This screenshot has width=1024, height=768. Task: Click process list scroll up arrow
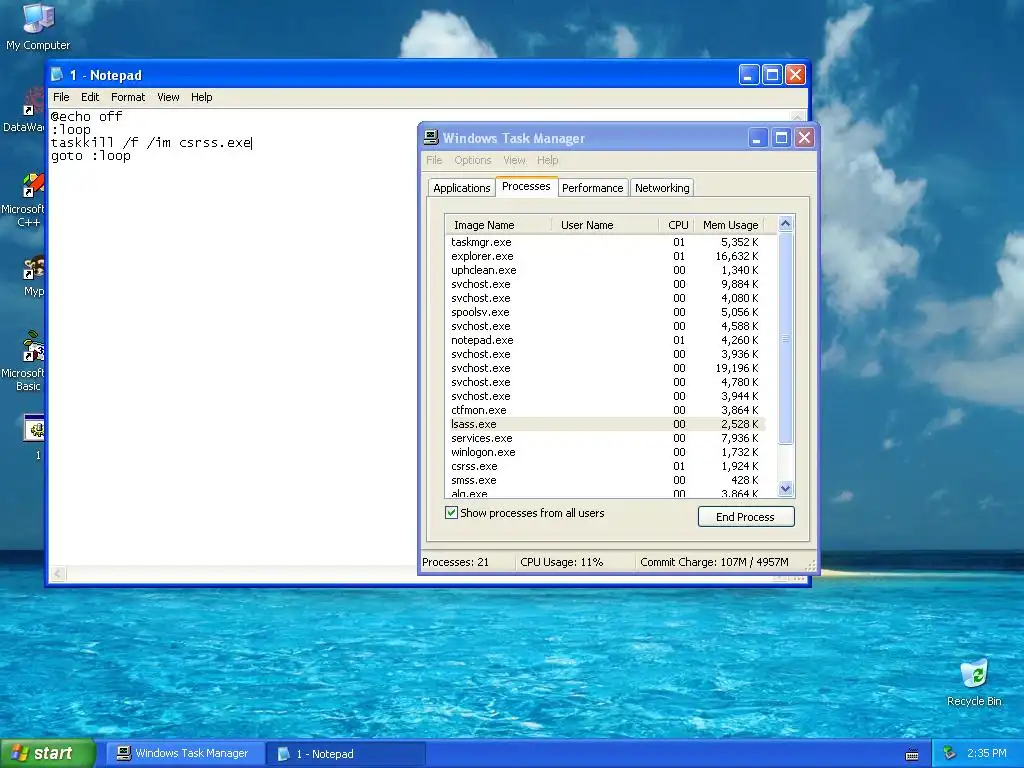(x=786, y=224)
